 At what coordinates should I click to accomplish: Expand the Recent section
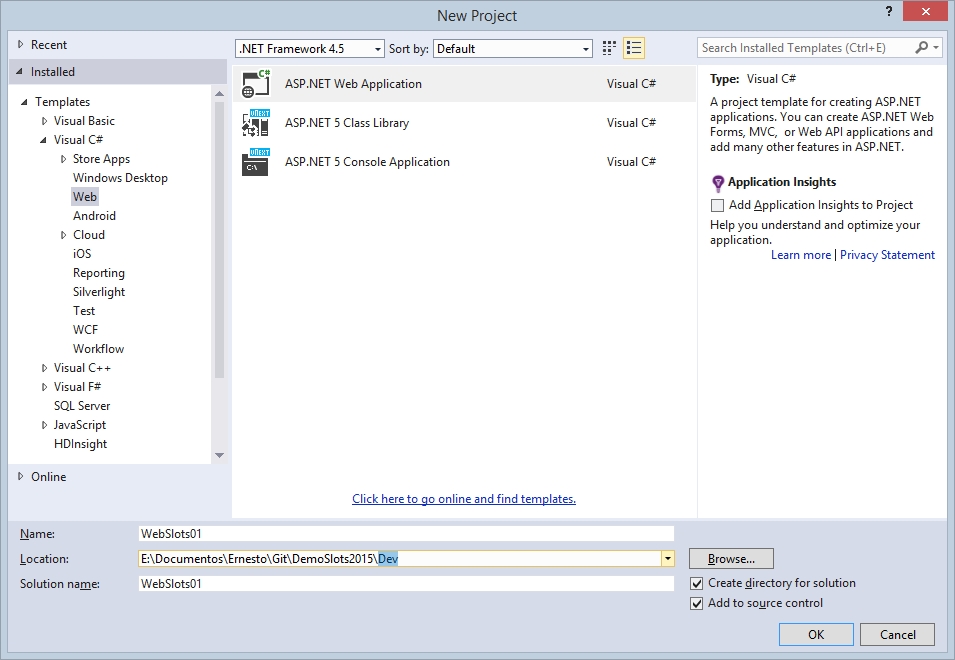pos(21,44)
